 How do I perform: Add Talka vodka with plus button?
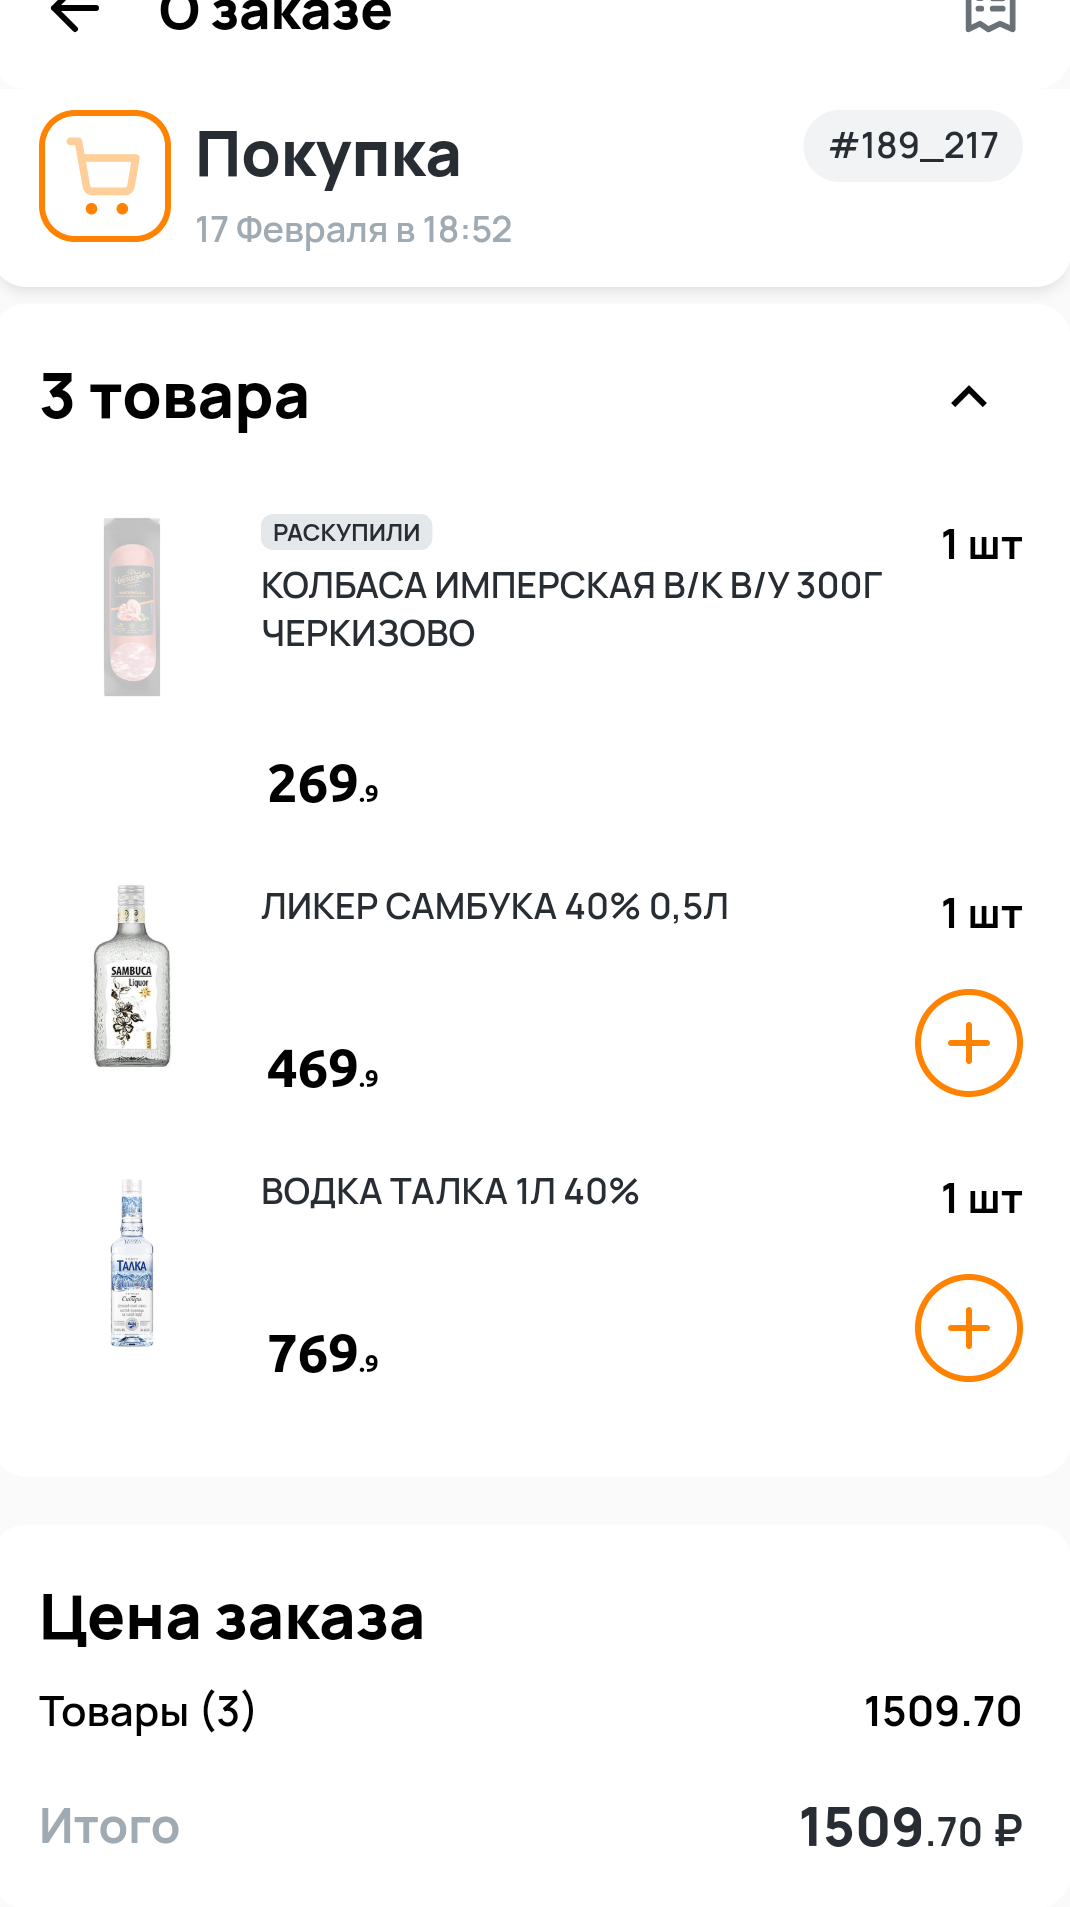(x=968, y=1328)
